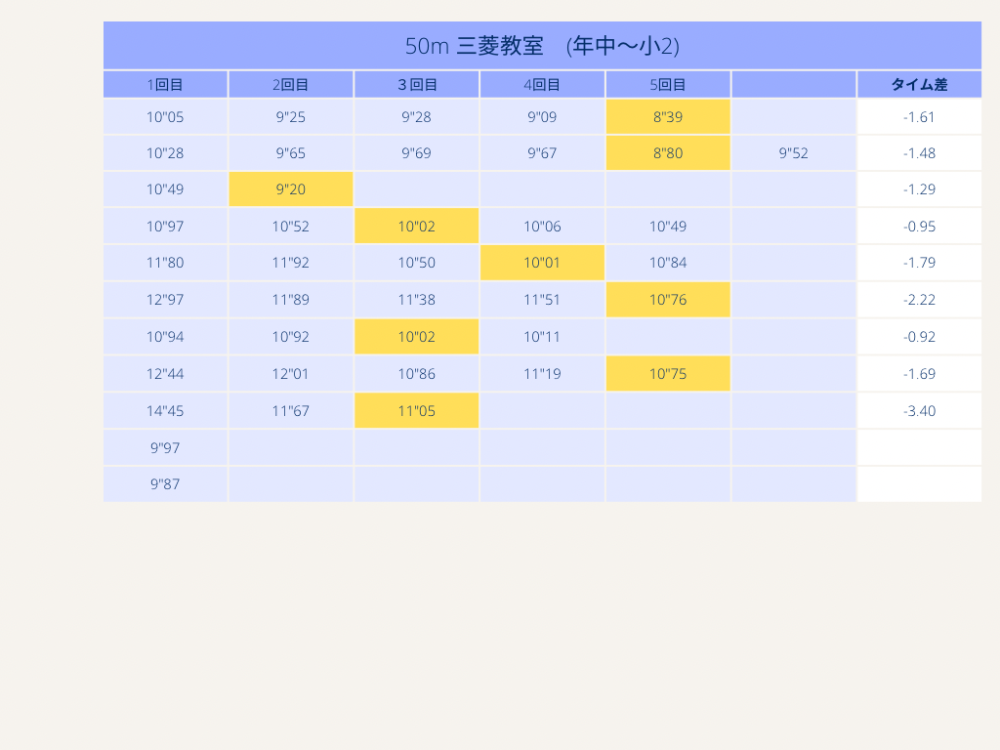Select the 1回目 column header
The width and height of the screenshot is (1000, 750).
click(165, 85)
